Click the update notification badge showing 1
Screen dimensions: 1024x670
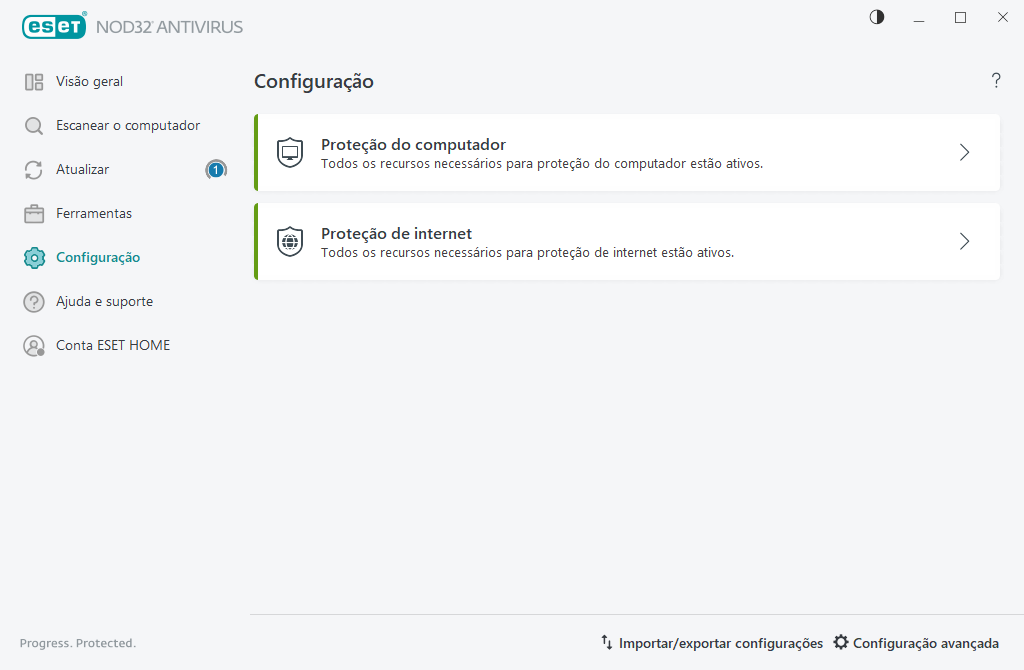(216, 169)
